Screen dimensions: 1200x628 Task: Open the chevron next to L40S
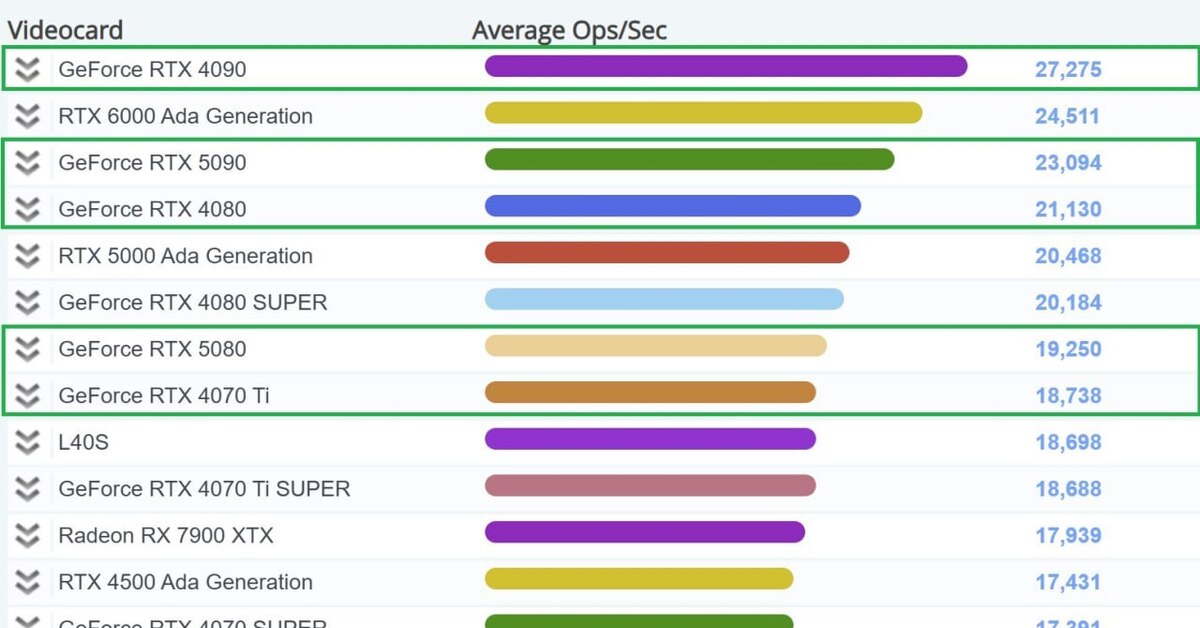click(28, 442)
